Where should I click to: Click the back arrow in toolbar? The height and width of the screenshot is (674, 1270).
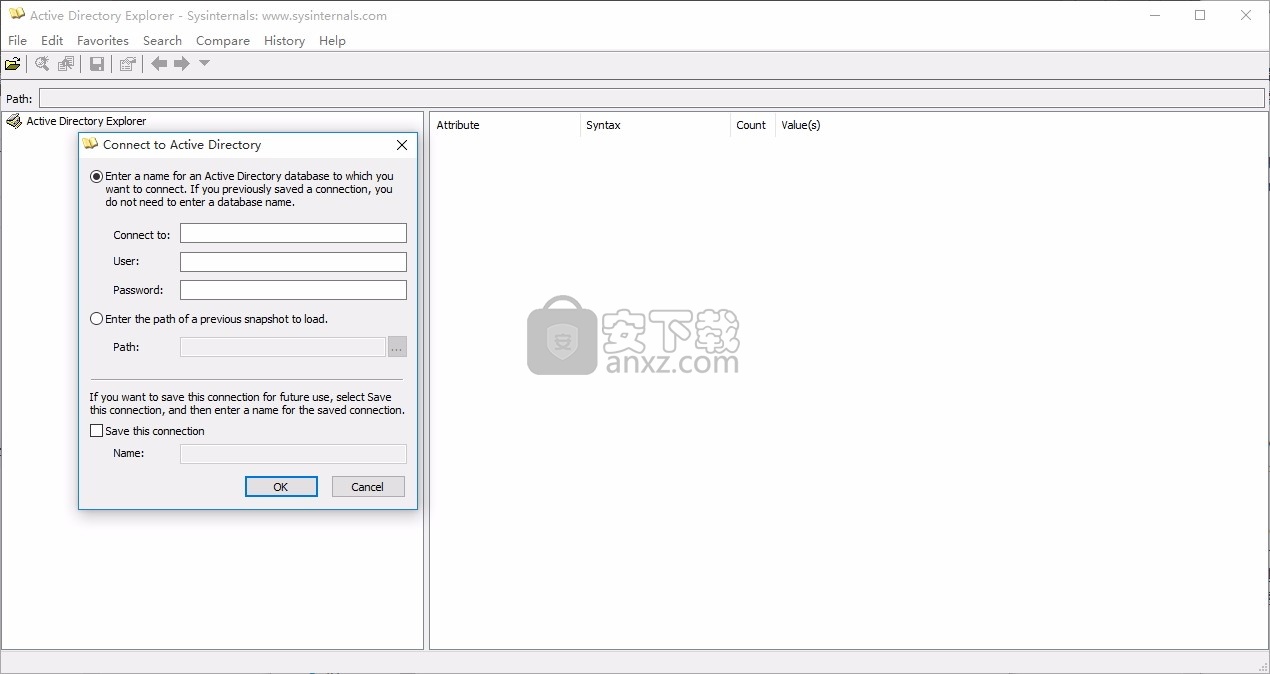pos(159,64)
